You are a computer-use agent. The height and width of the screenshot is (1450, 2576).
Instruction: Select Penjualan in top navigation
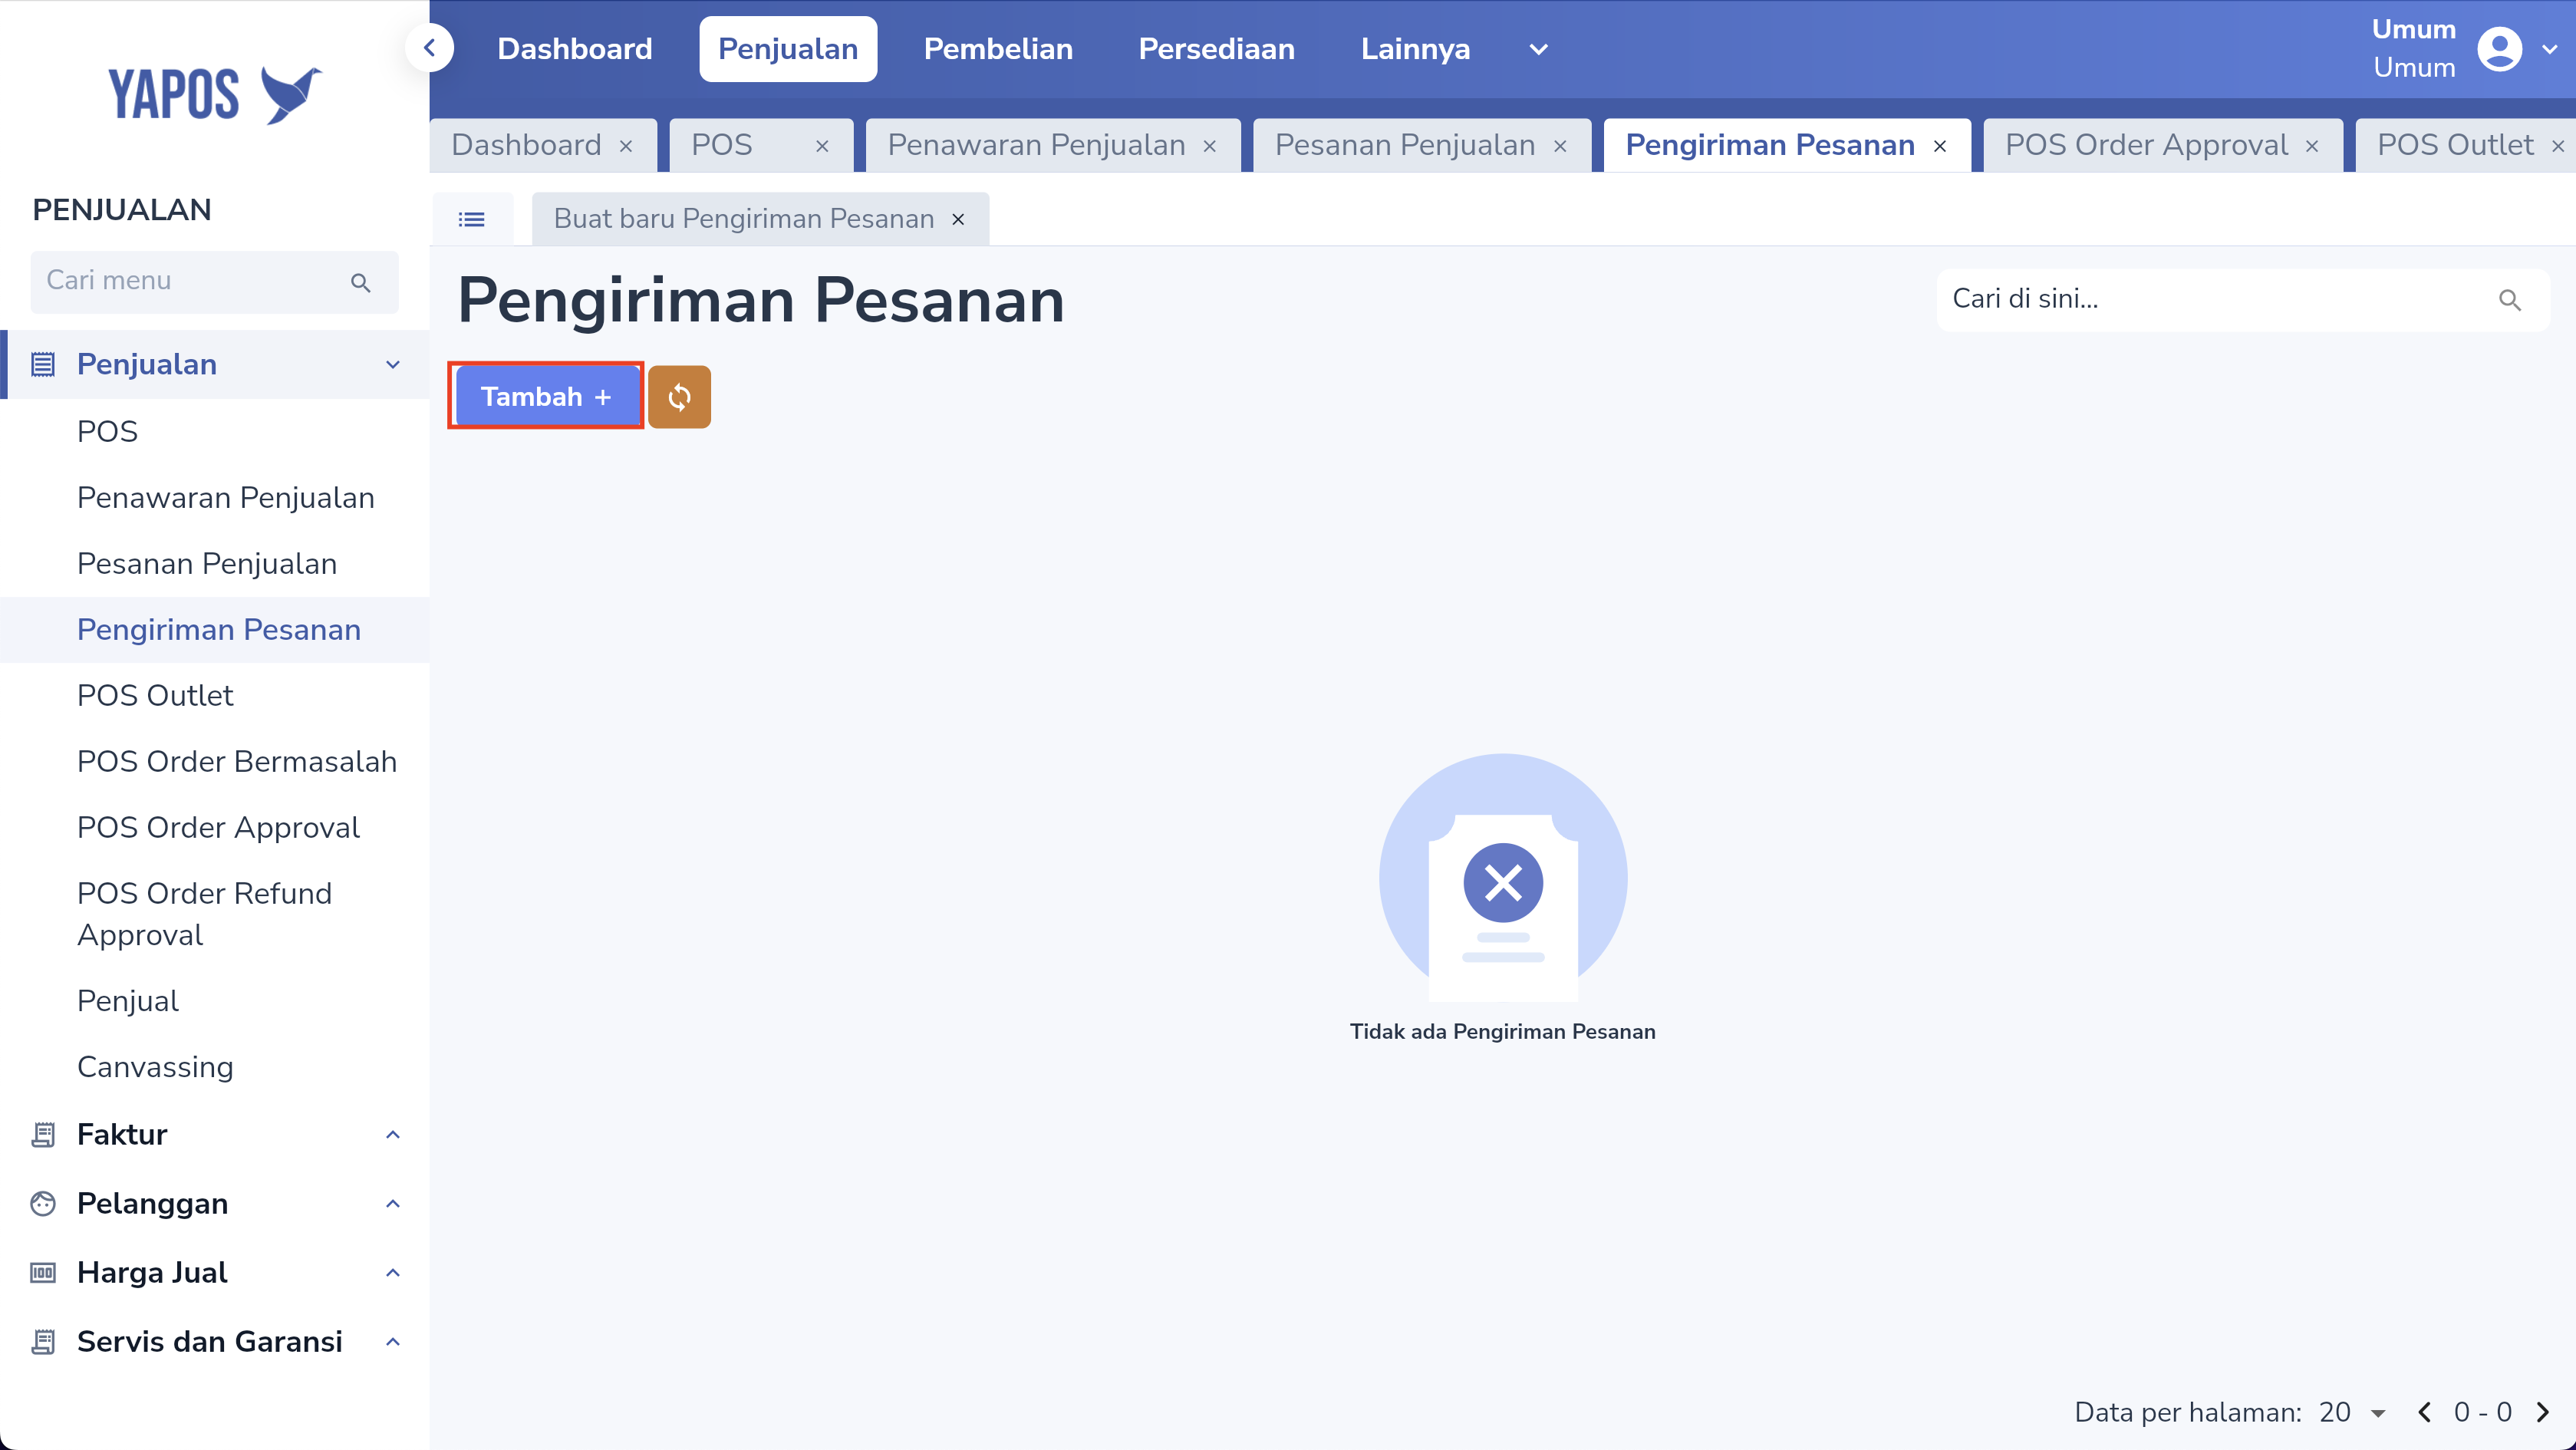click(x=788, y=49)
